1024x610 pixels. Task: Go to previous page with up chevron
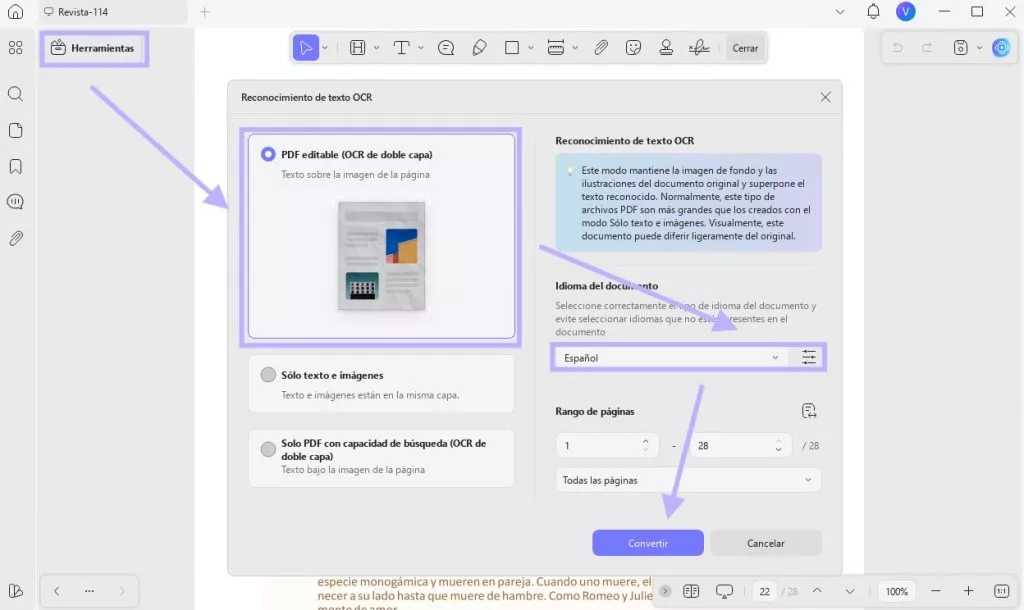click(817, 591)
